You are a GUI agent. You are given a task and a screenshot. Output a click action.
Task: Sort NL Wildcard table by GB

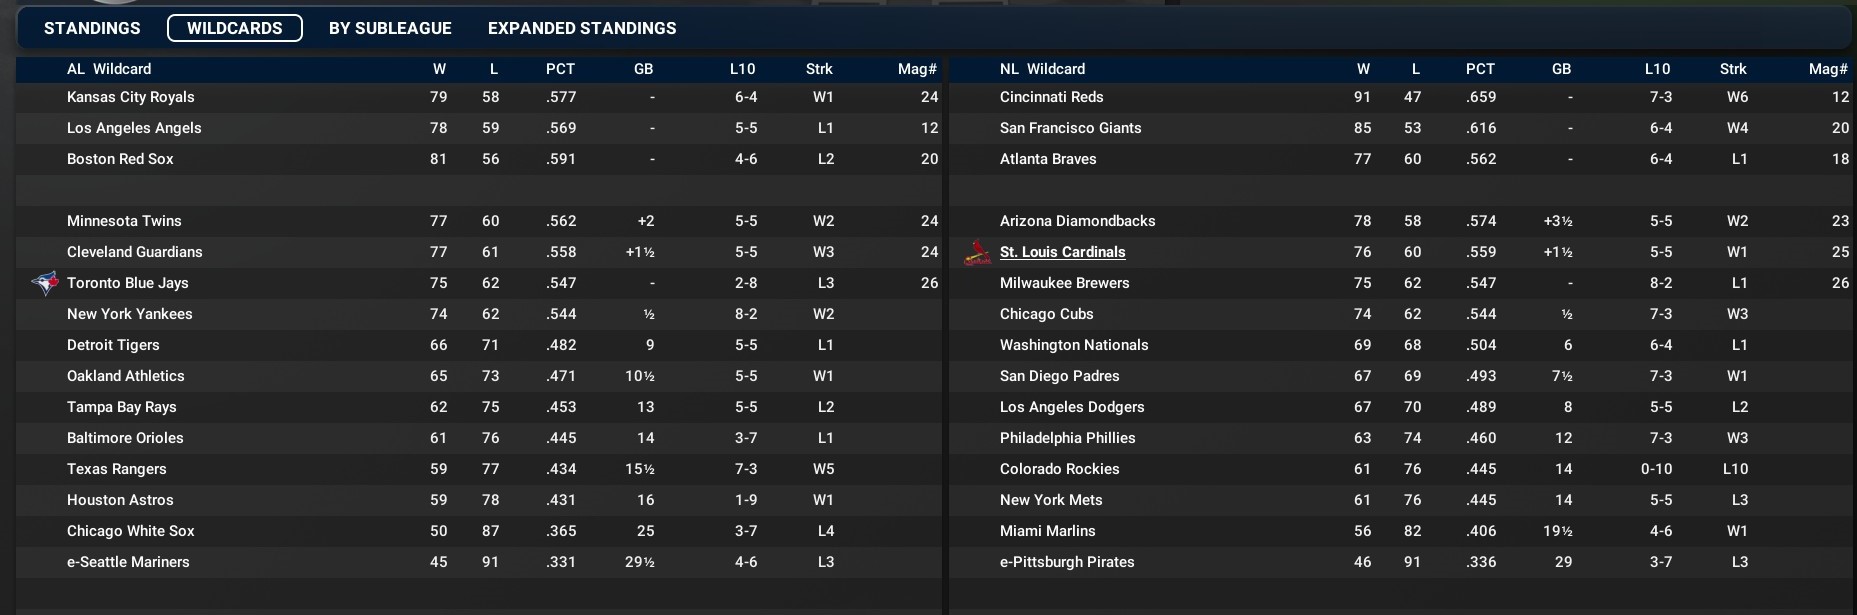pos(1561,69)
